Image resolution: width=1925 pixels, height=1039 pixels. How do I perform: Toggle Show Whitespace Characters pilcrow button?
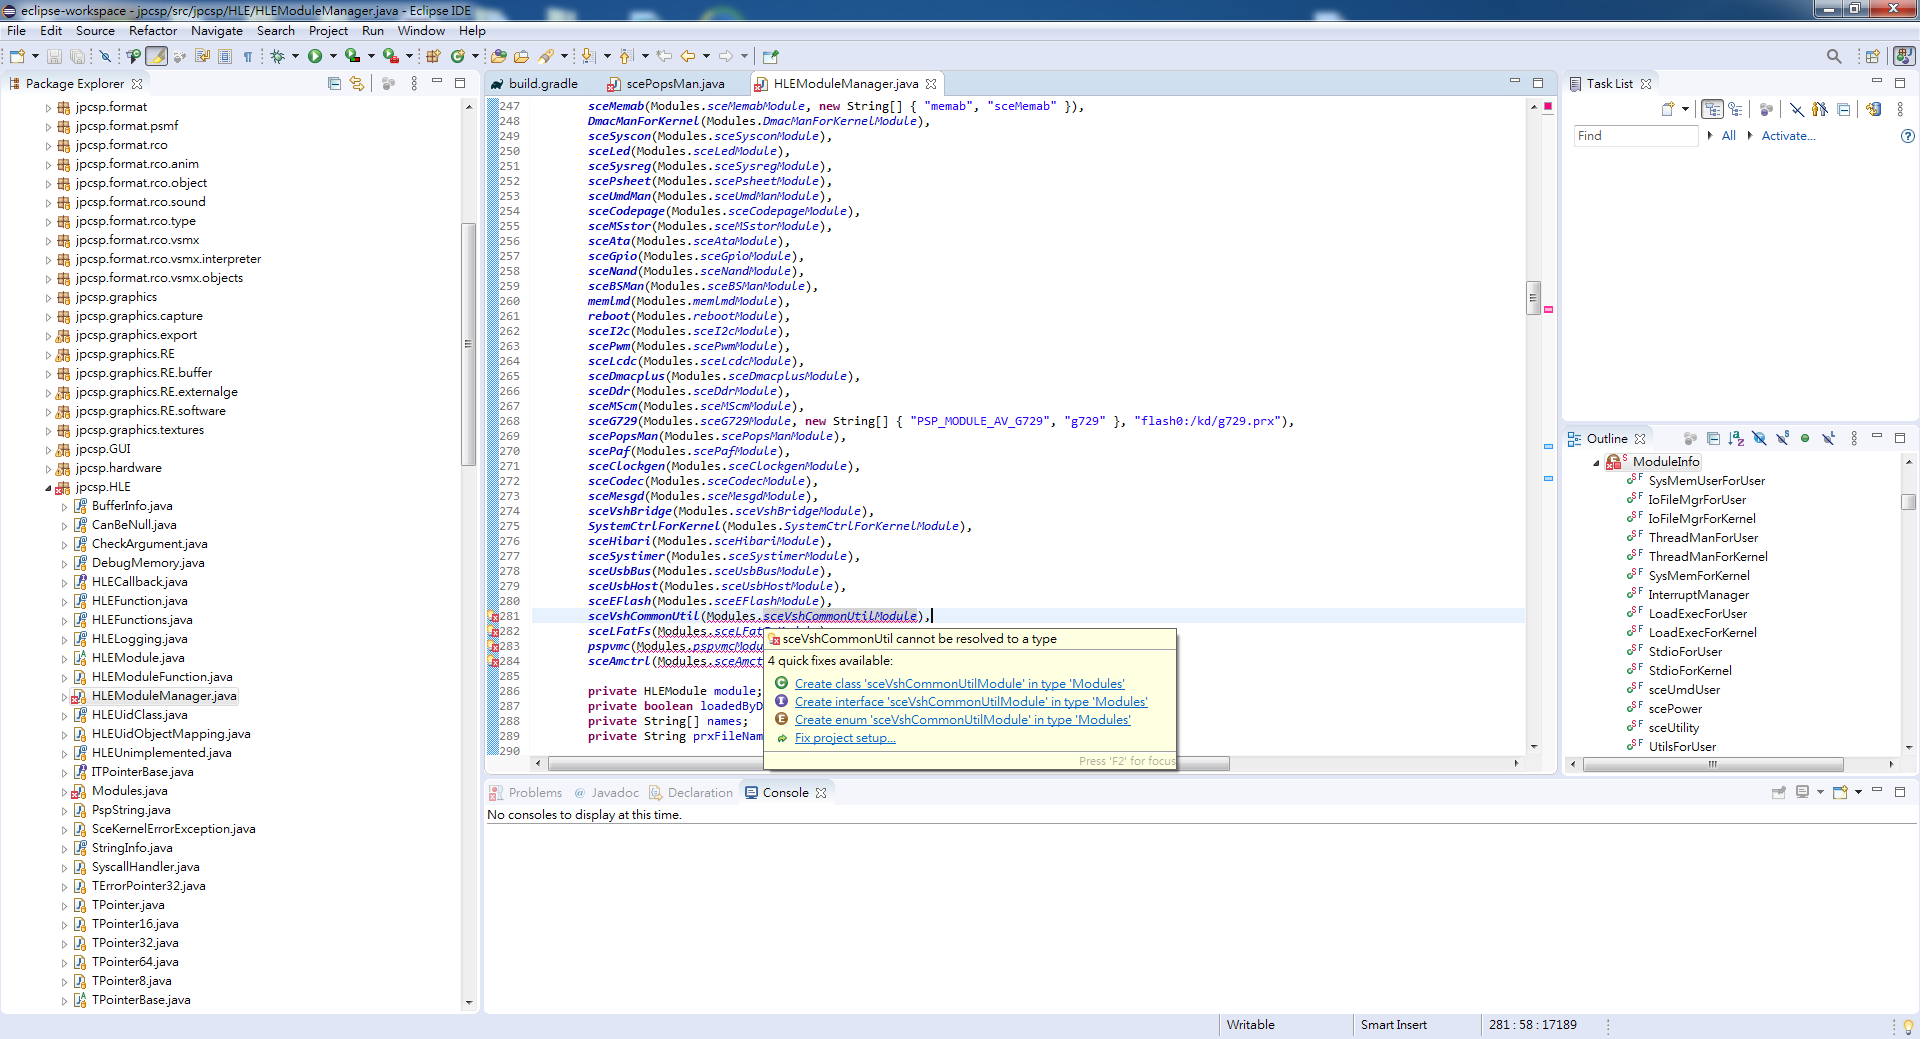248,57
